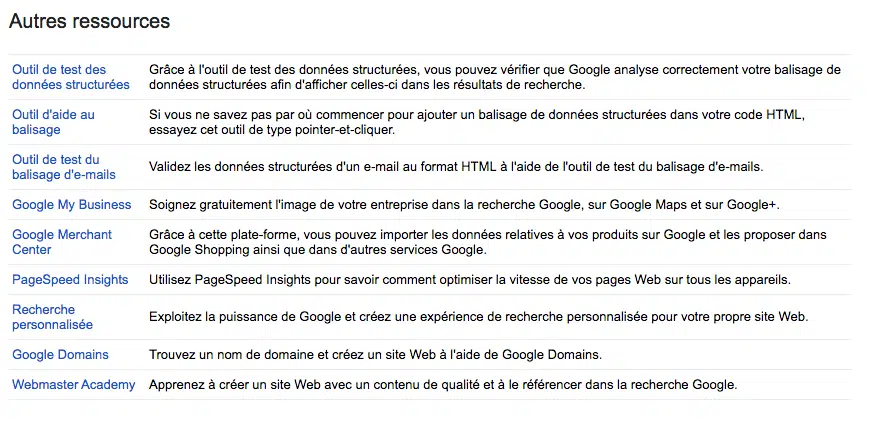Click the description mentioning pointer-et-cliquer
Screen dimensions: 876x421
tap(476, 122)
